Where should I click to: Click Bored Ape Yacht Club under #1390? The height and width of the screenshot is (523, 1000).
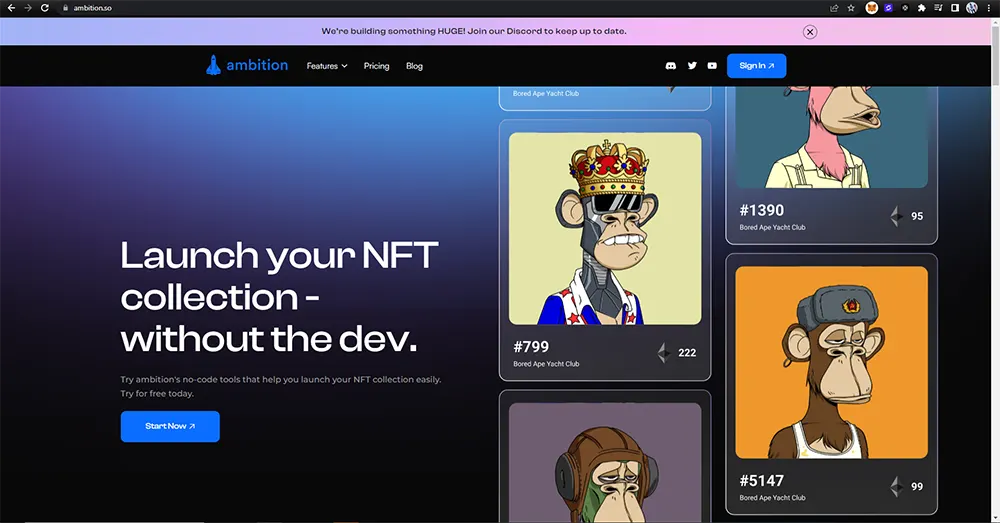(772, 228)
